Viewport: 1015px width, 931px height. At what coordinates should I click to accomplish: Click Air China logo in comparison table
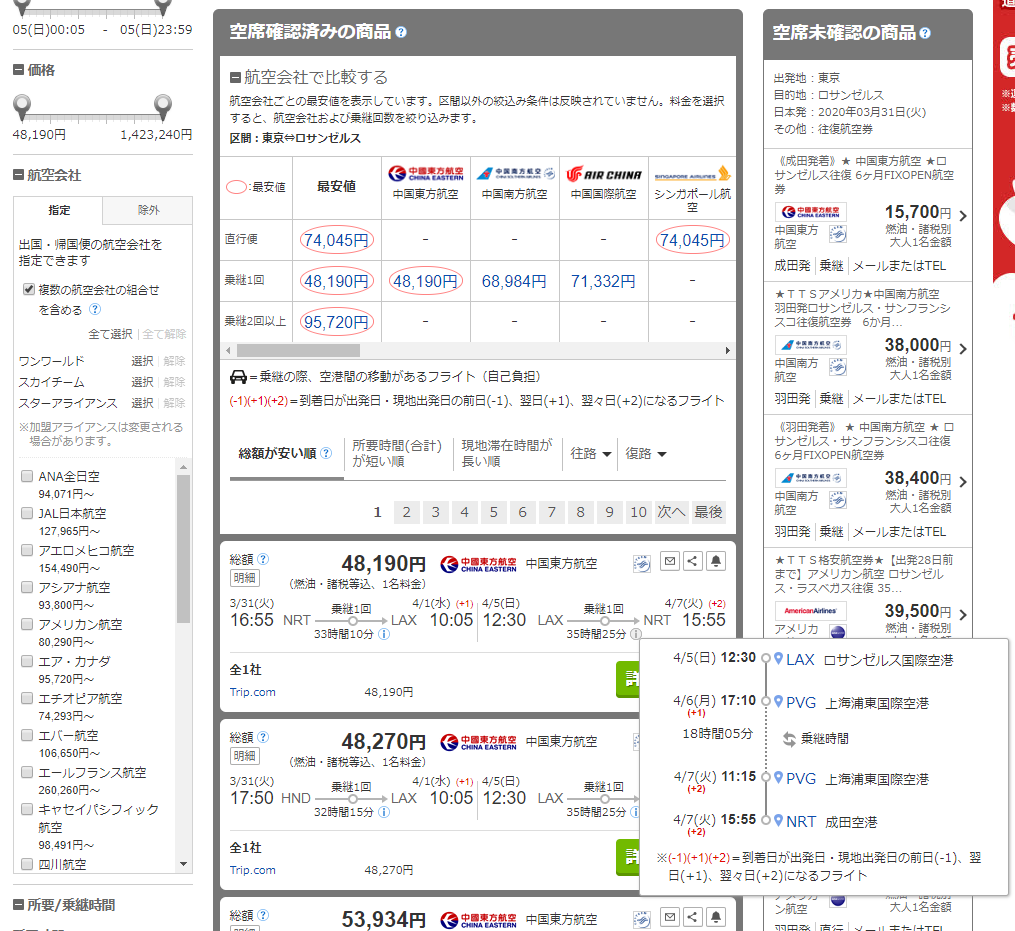[x=603, y=174]
